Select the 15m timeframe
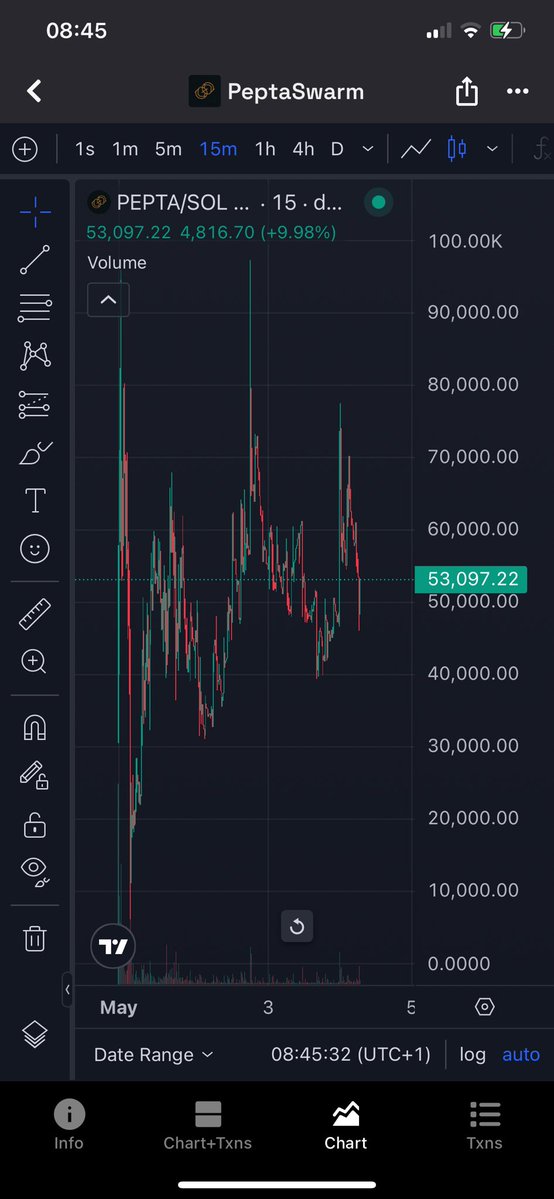554x1199 pixels. 218,149
